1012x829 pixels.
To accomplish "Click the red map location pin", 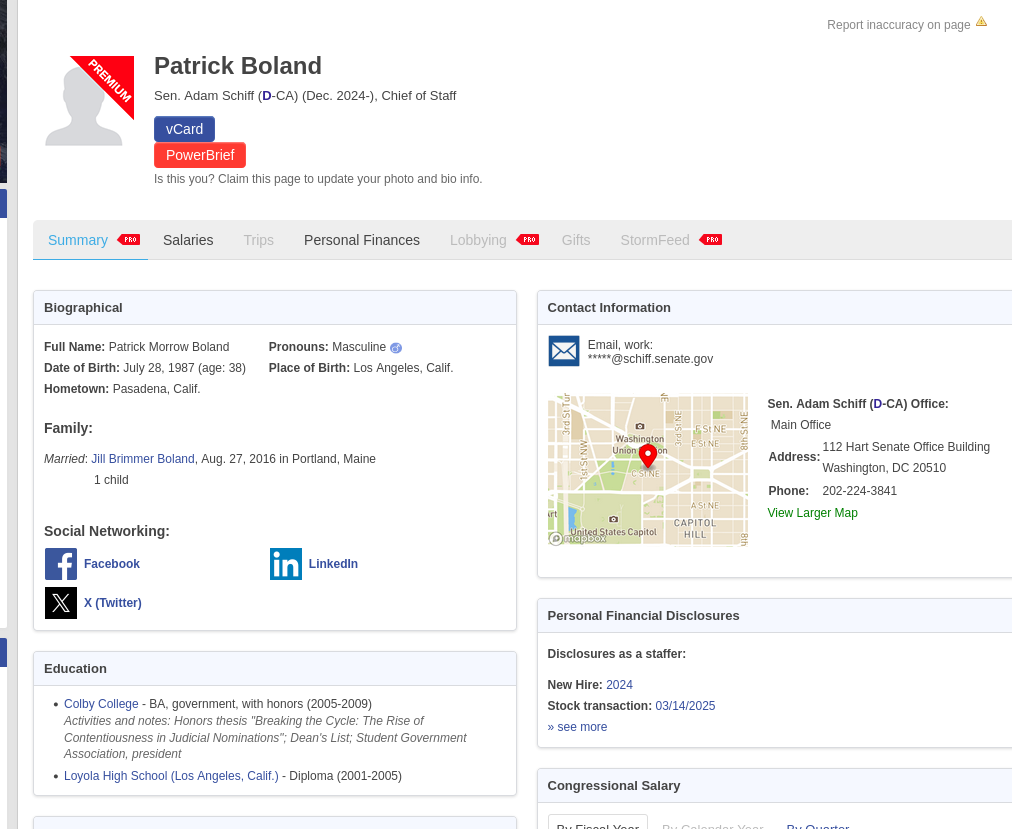I will [x=648, y=456].
